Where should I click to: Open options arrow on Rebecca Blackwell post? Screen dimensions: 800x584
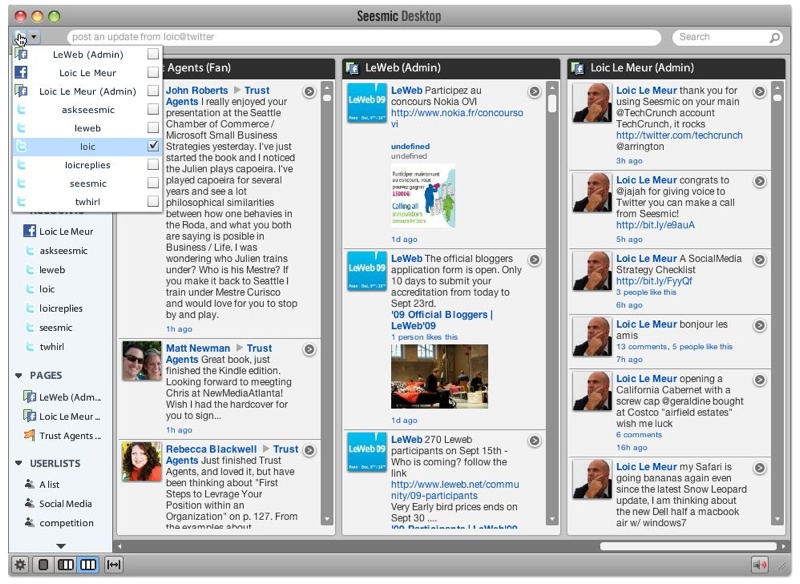[x=309, y=450]
